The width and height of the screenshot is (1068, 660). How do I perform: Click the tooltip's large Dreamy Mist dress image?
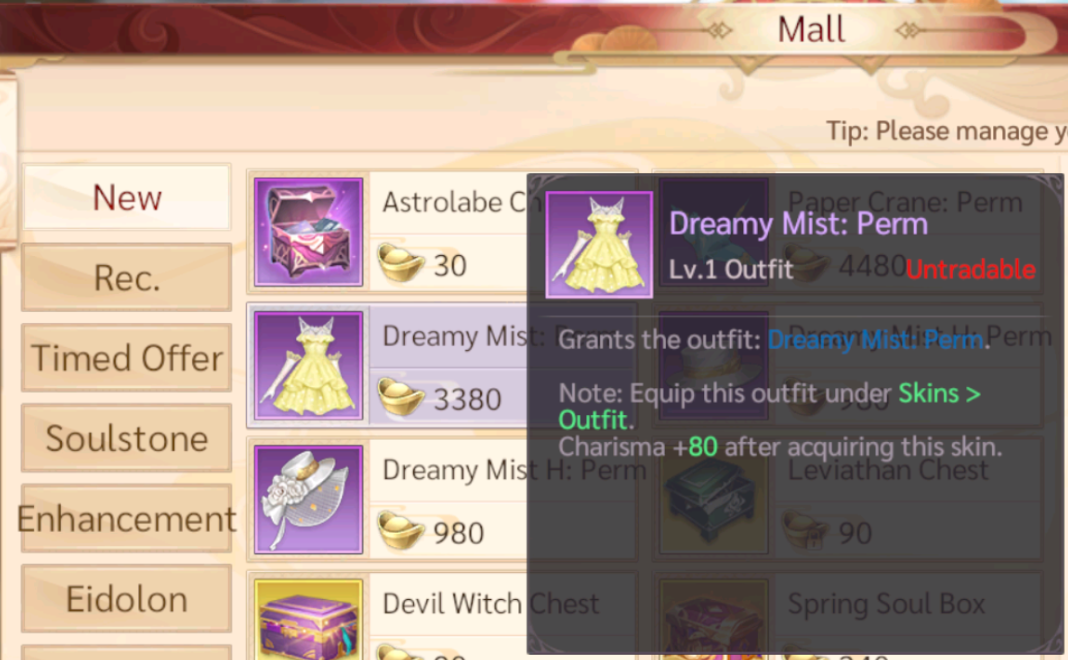click(599, 245)
